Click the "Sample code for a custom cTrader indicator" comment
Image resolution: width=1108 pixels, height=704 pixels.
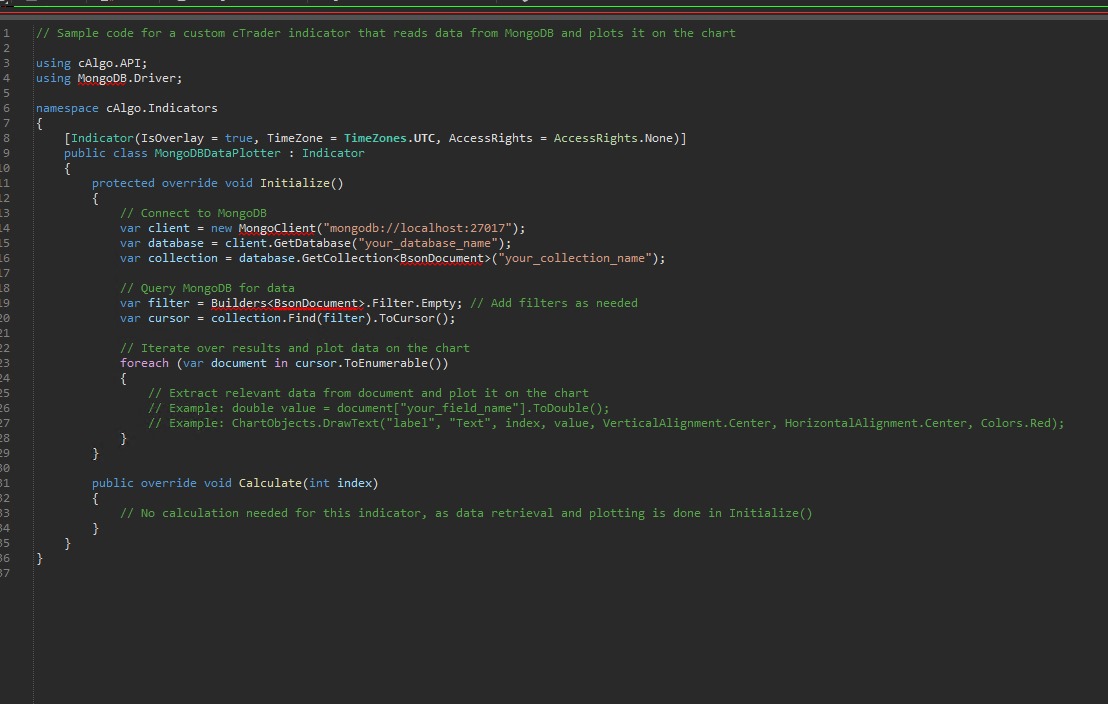coord(386,33)
